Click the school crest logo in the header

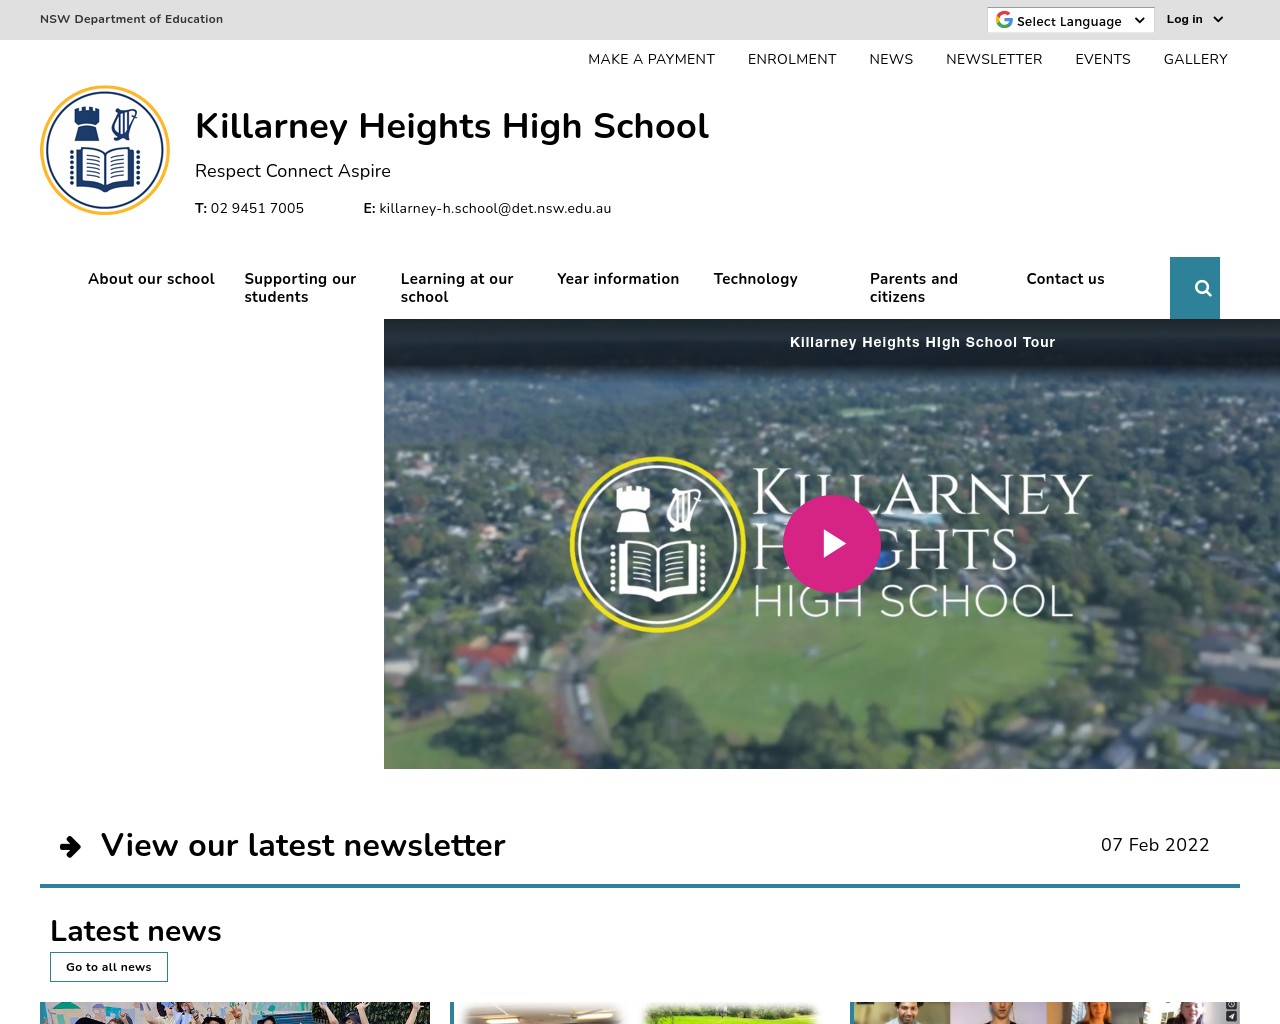105,150
